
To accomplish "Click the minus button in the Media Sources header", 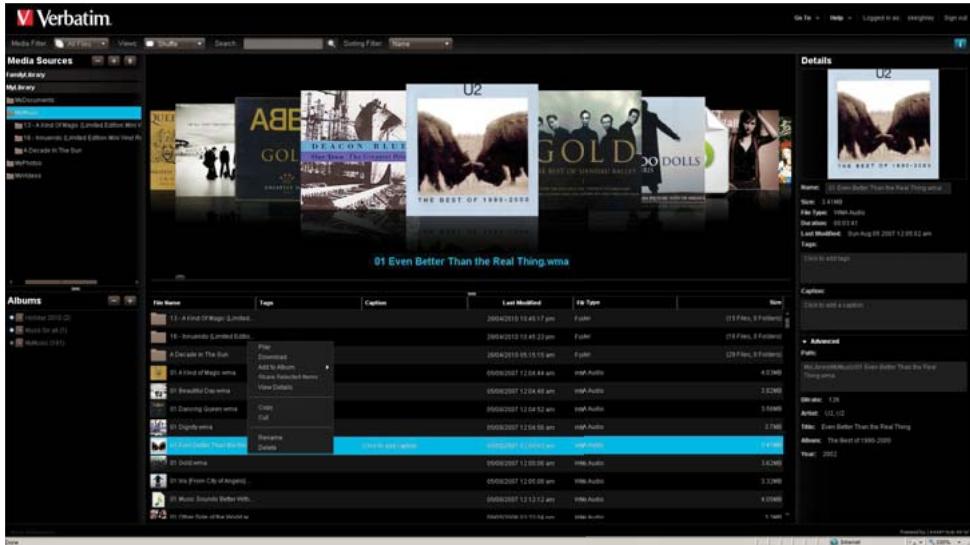I will click(98, 61).
